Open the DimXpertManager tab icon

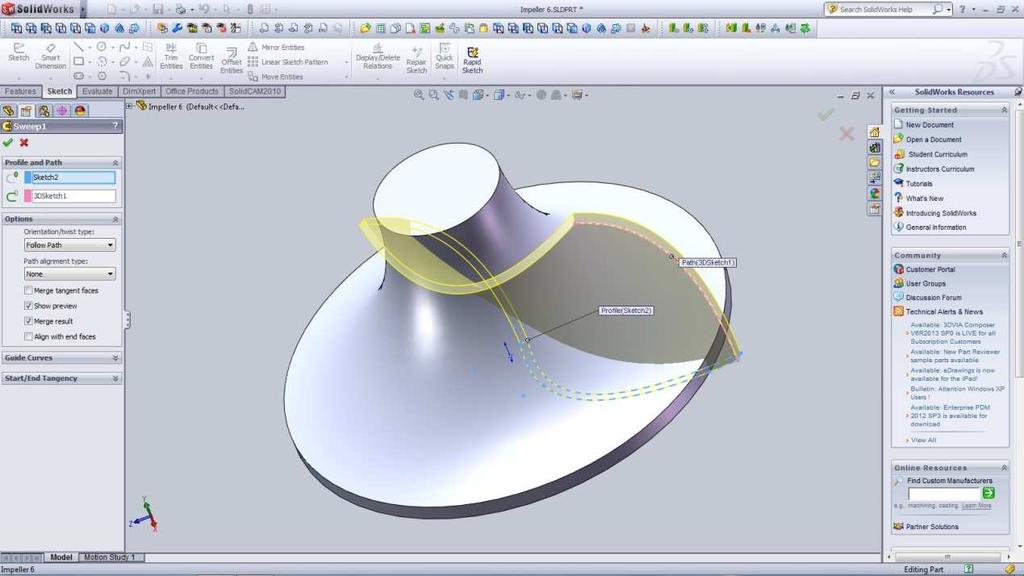pos(62,111)
